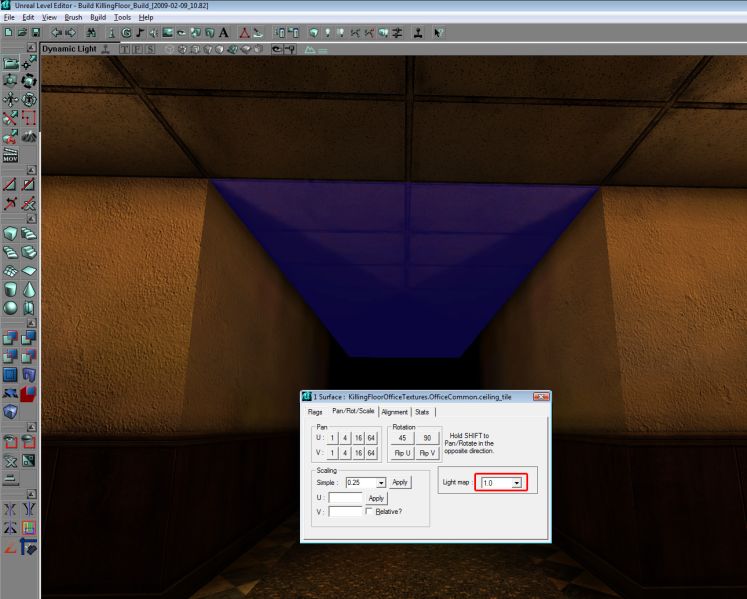Screen dimensions: 747x599
Task: Open the Group browser G icon
Action: (x=126, y=32)
